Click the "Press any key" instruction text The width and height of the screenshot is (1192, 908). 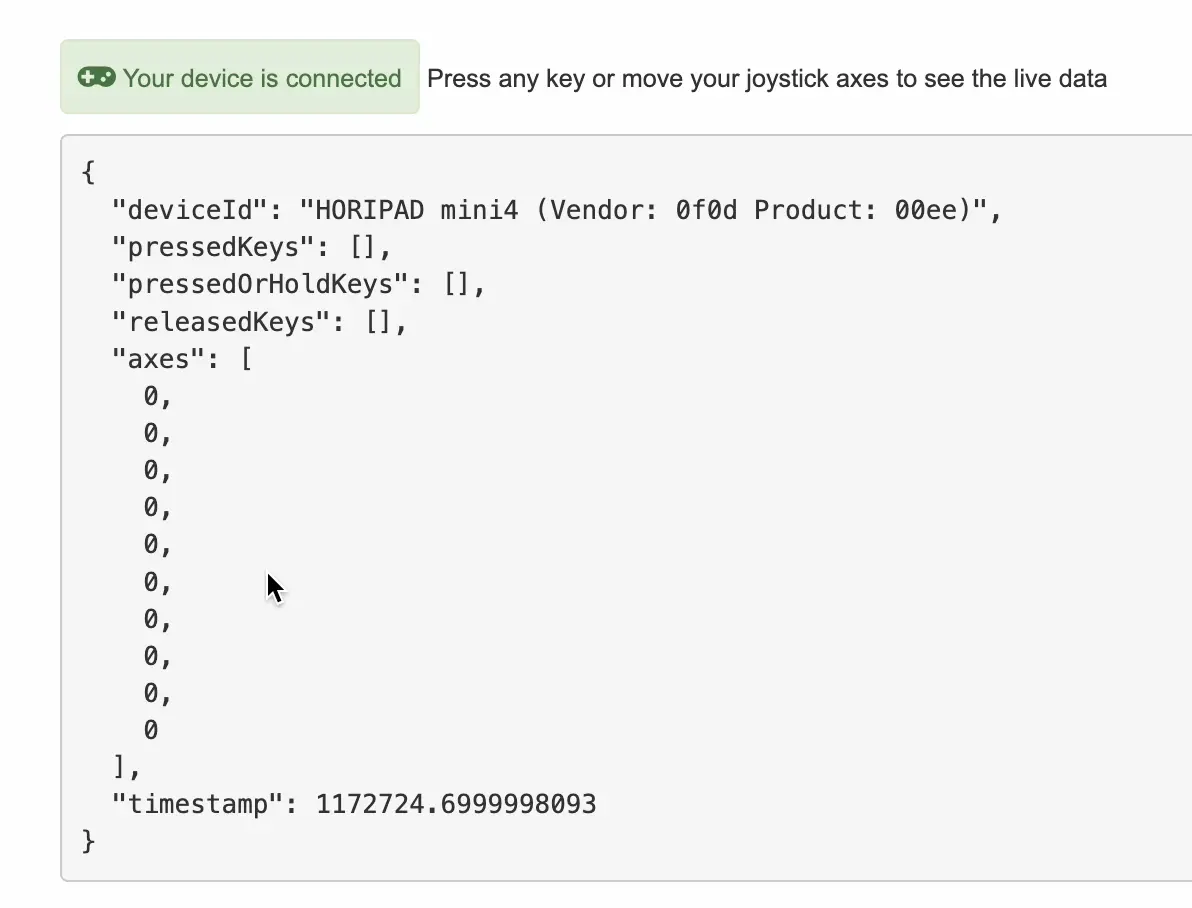click(x=766, y=78)
